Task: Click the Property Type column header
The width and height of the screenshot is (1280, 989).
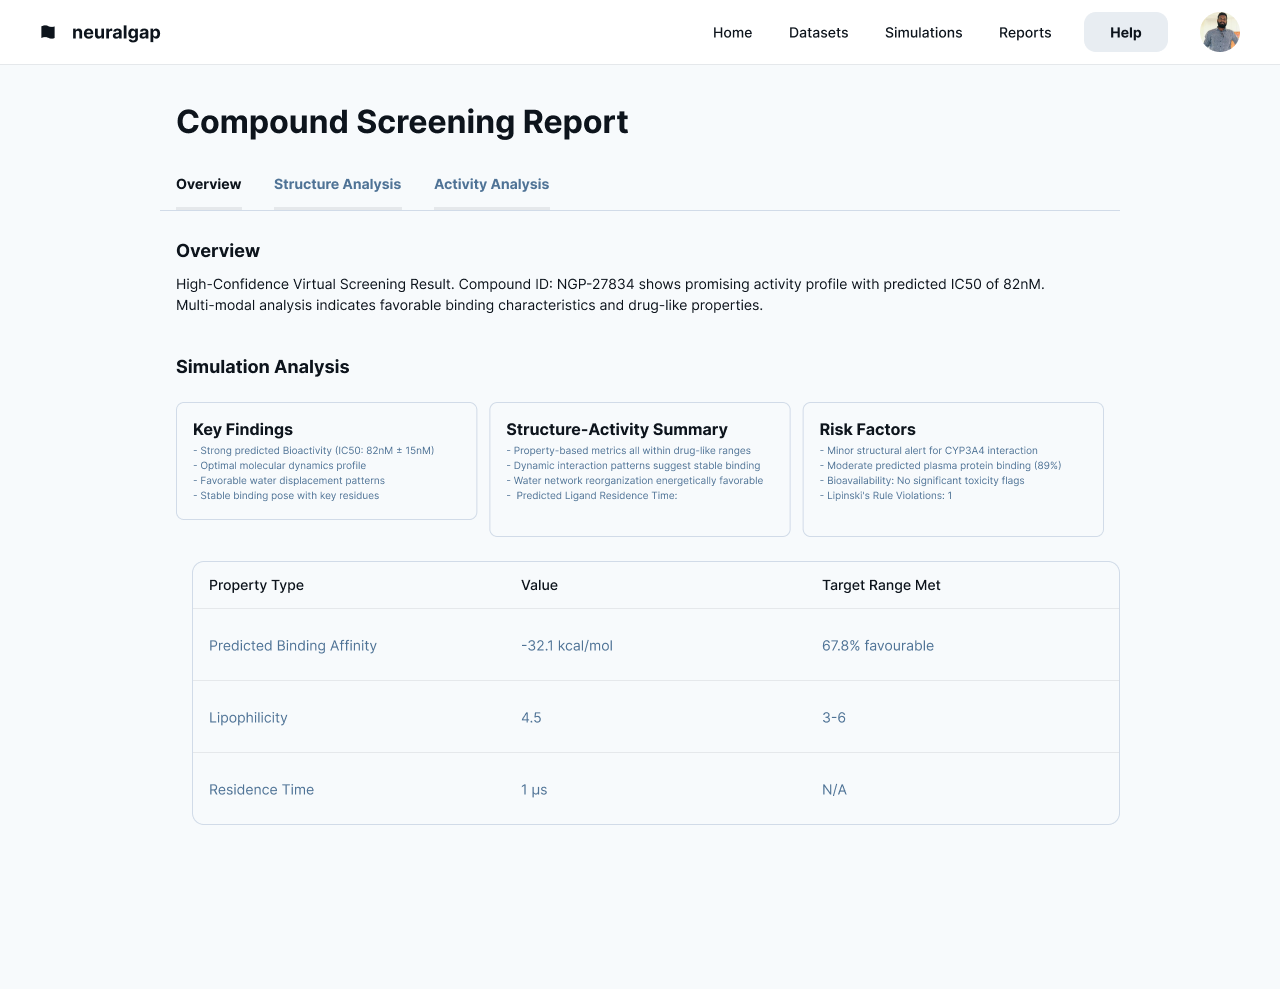Action: coord(256,585)
